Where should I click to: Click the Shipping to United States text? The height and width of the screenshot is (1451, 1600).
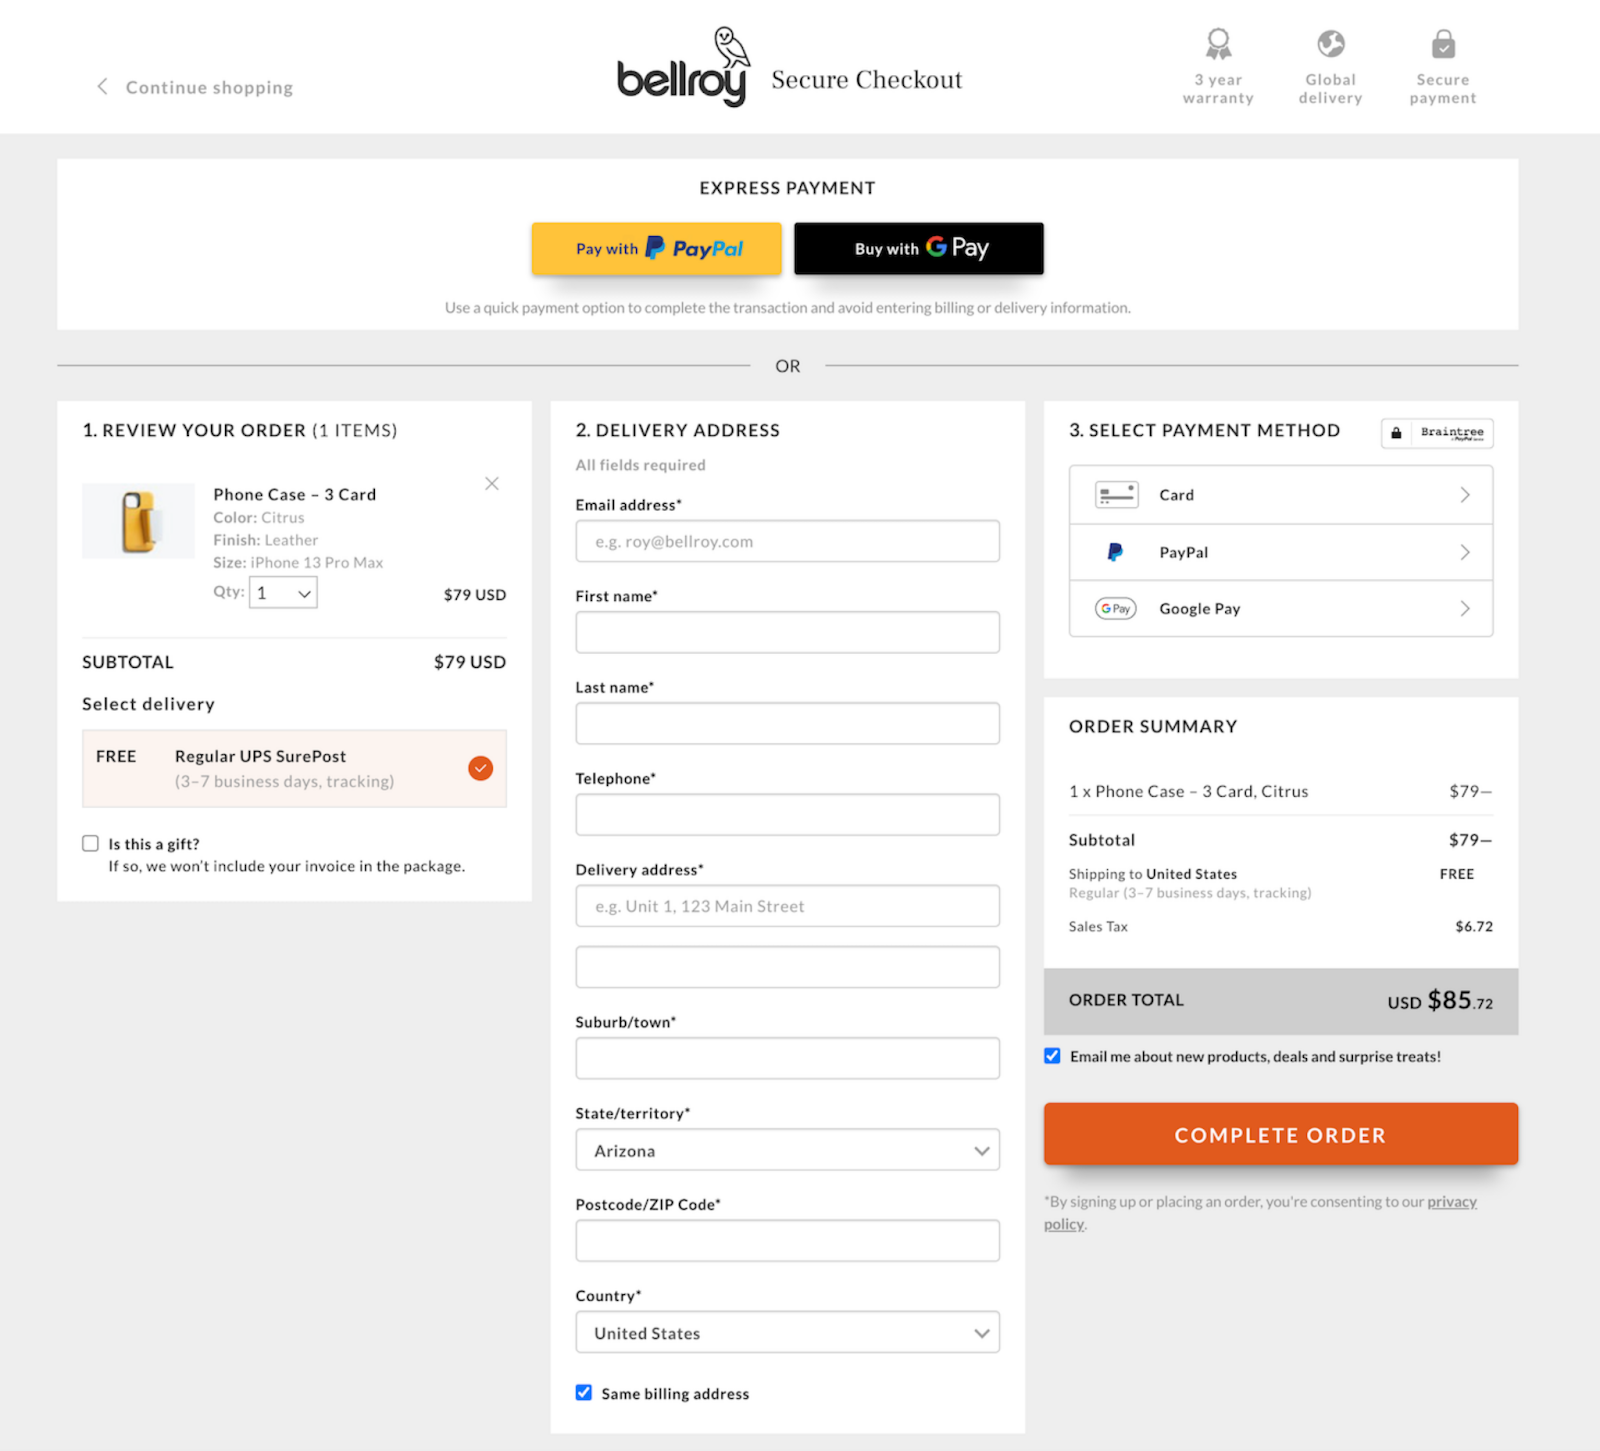[1153, 874]
